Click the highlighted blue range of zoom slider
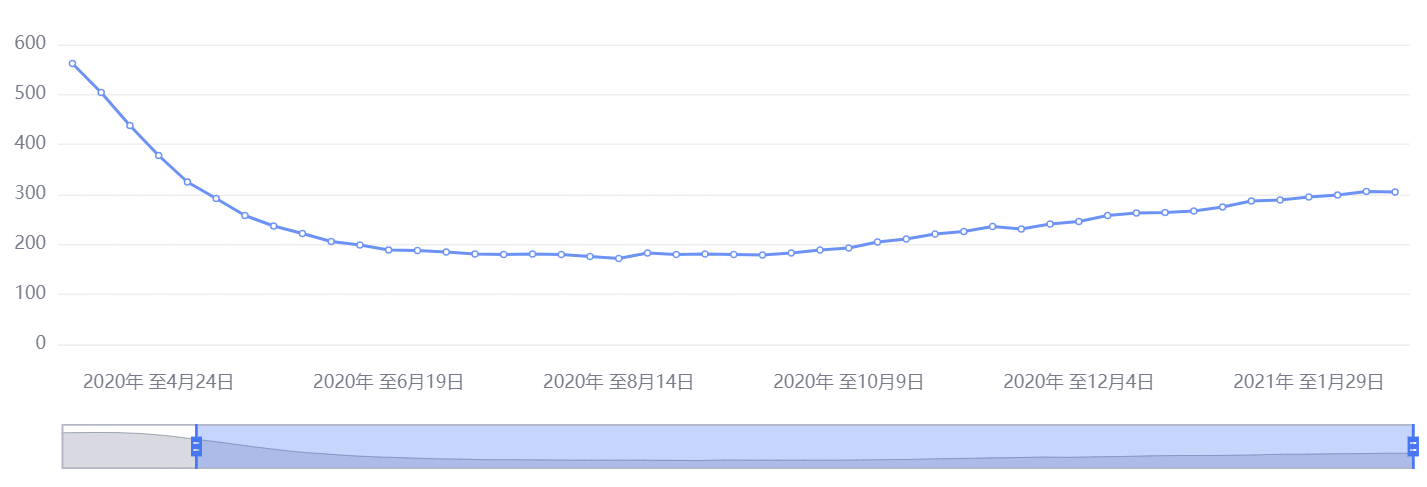Image resolution: width=1427 pixels, height=487 pixels. [x=804, y=446]
